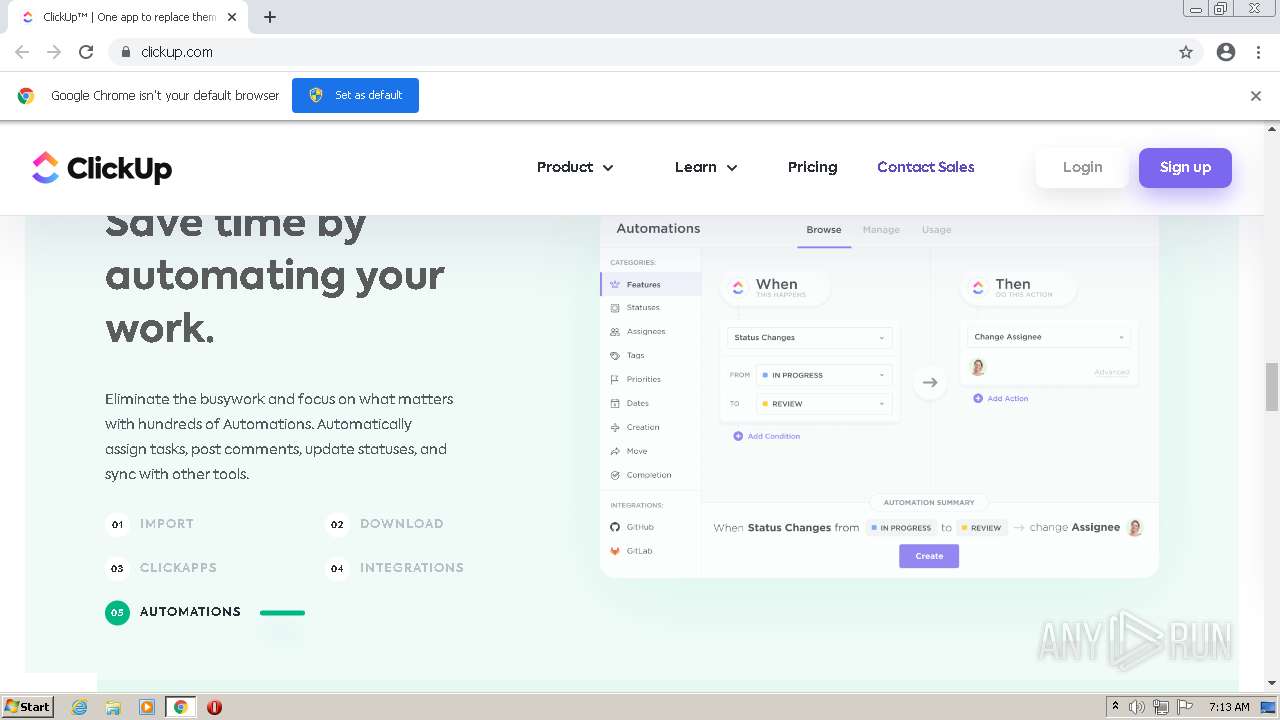The image size is (1280, 720).
Task: Expand the Product menu
Action: coord(575,167)
